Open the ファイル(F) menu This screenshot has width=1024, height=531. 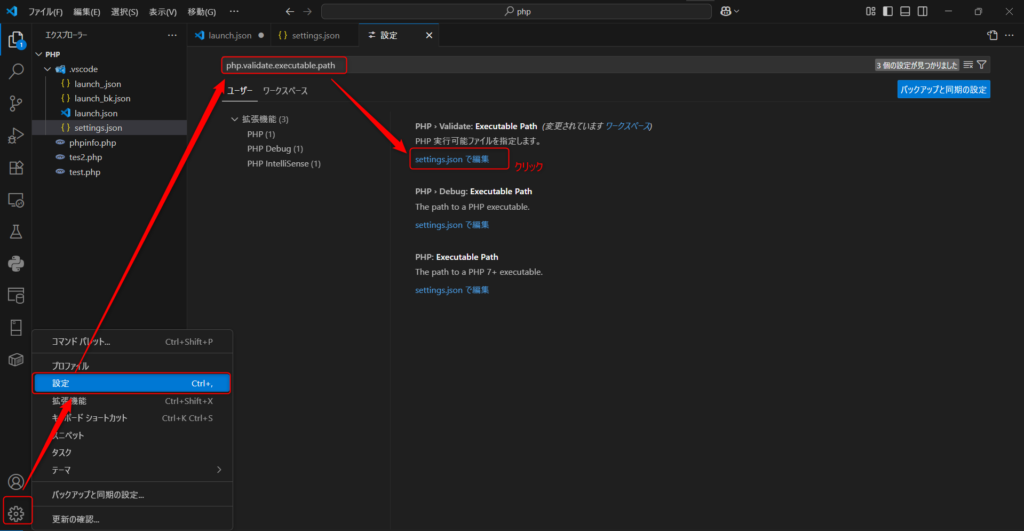(x=45, y=12)
